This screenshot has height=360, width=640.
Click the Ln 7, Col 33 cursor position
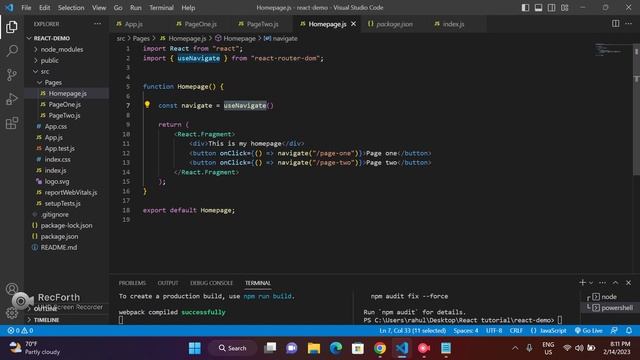(413, 331)
